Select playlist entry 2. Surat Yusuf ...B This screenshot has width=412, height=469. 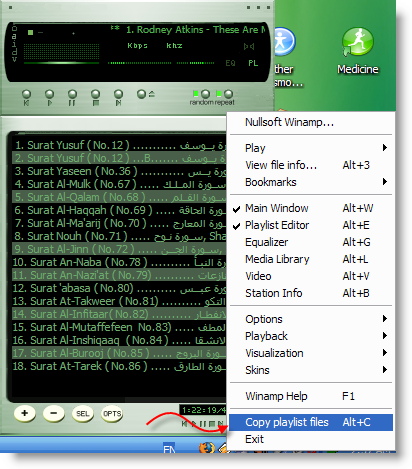coord(119,158)
